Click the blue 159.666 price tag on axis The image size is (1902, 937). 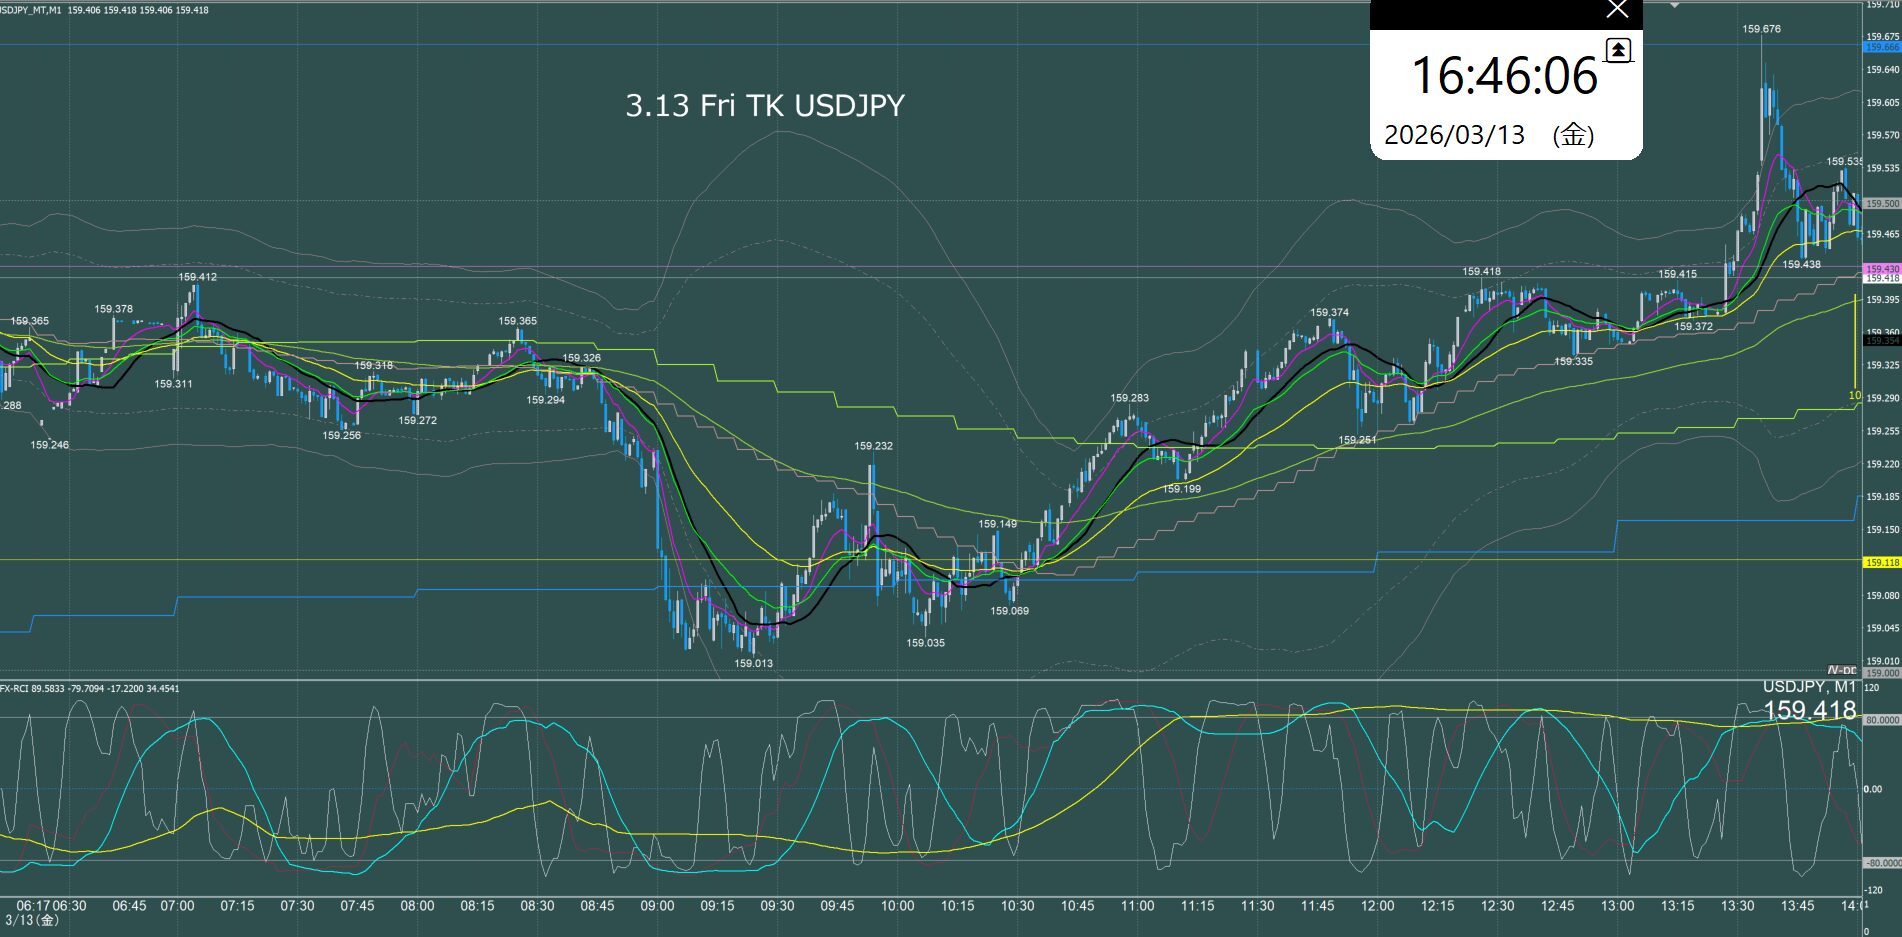tap(1881, 47)
